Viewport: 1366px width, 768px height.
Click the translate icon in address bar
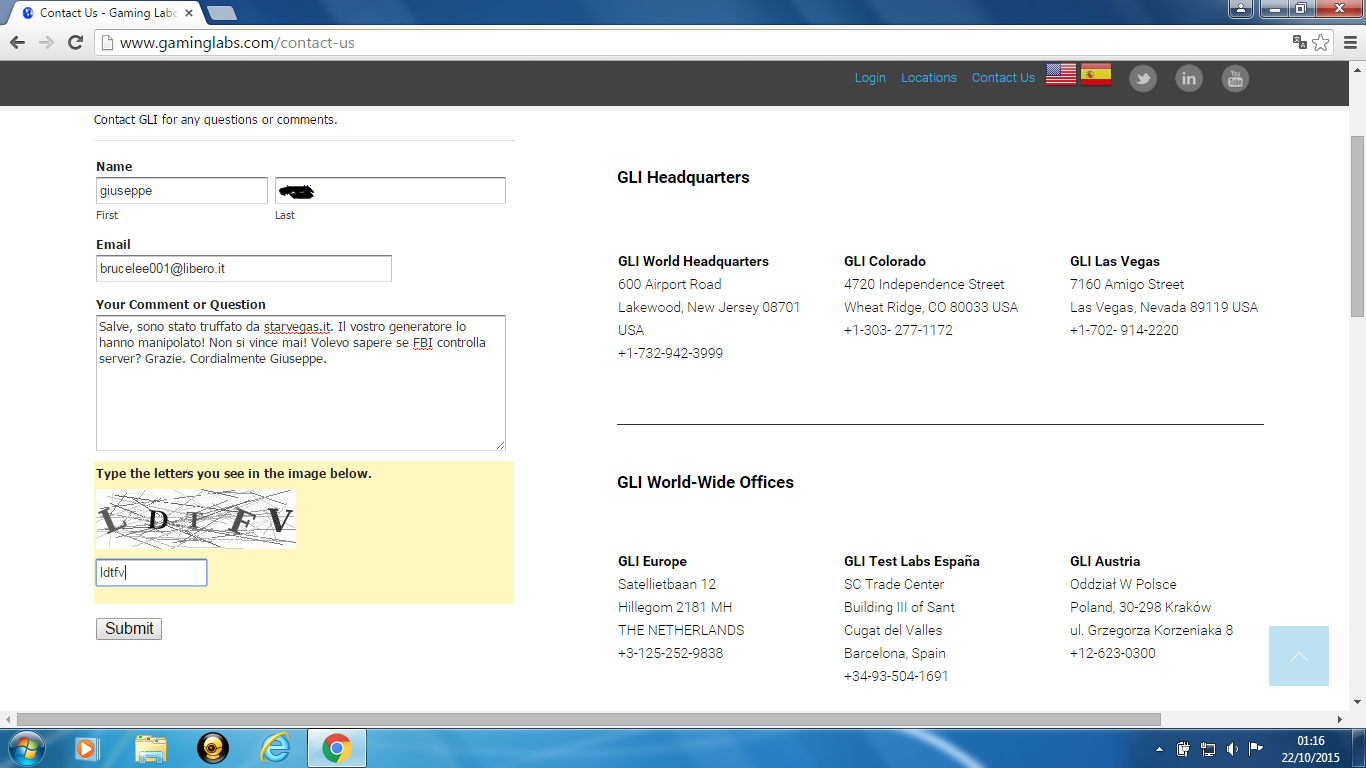coord(1300,42)
